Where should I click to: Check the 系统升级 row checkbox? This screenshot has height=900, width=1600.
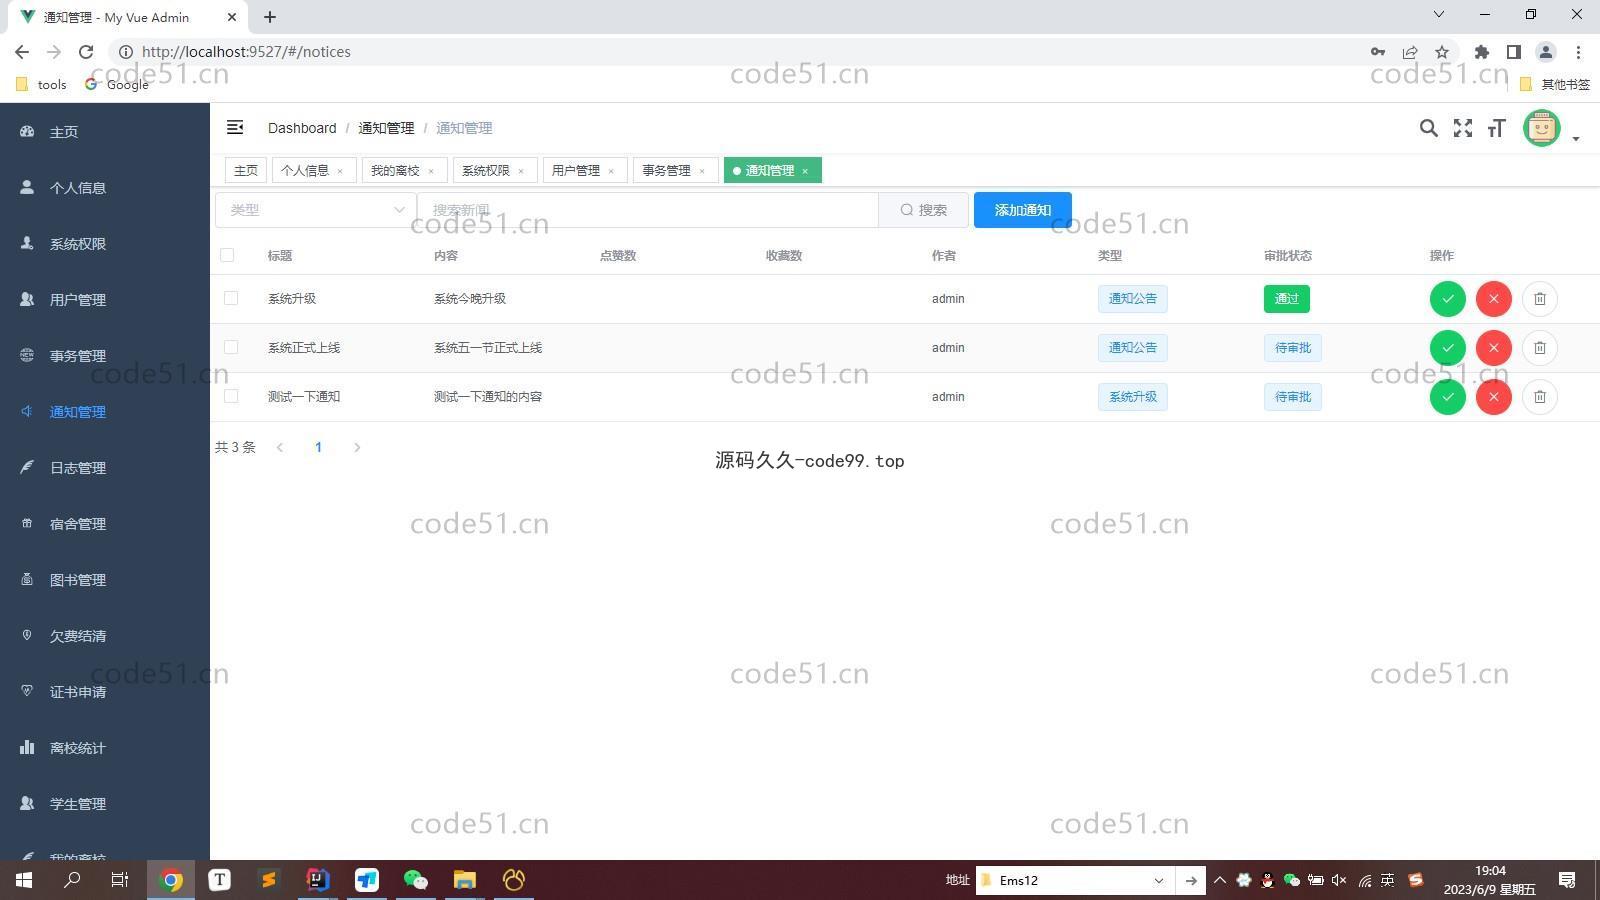click(x=231, y=298)
